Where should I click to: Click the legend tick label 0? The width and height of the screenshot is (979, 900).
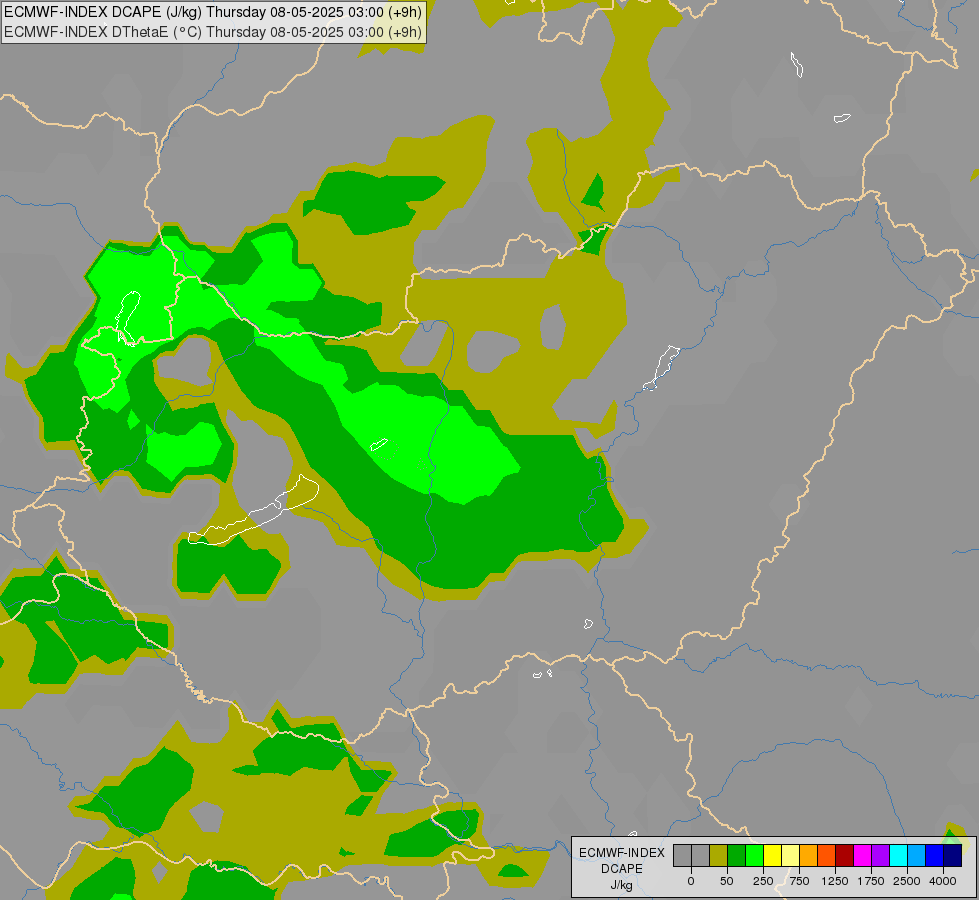click(691, 881)
